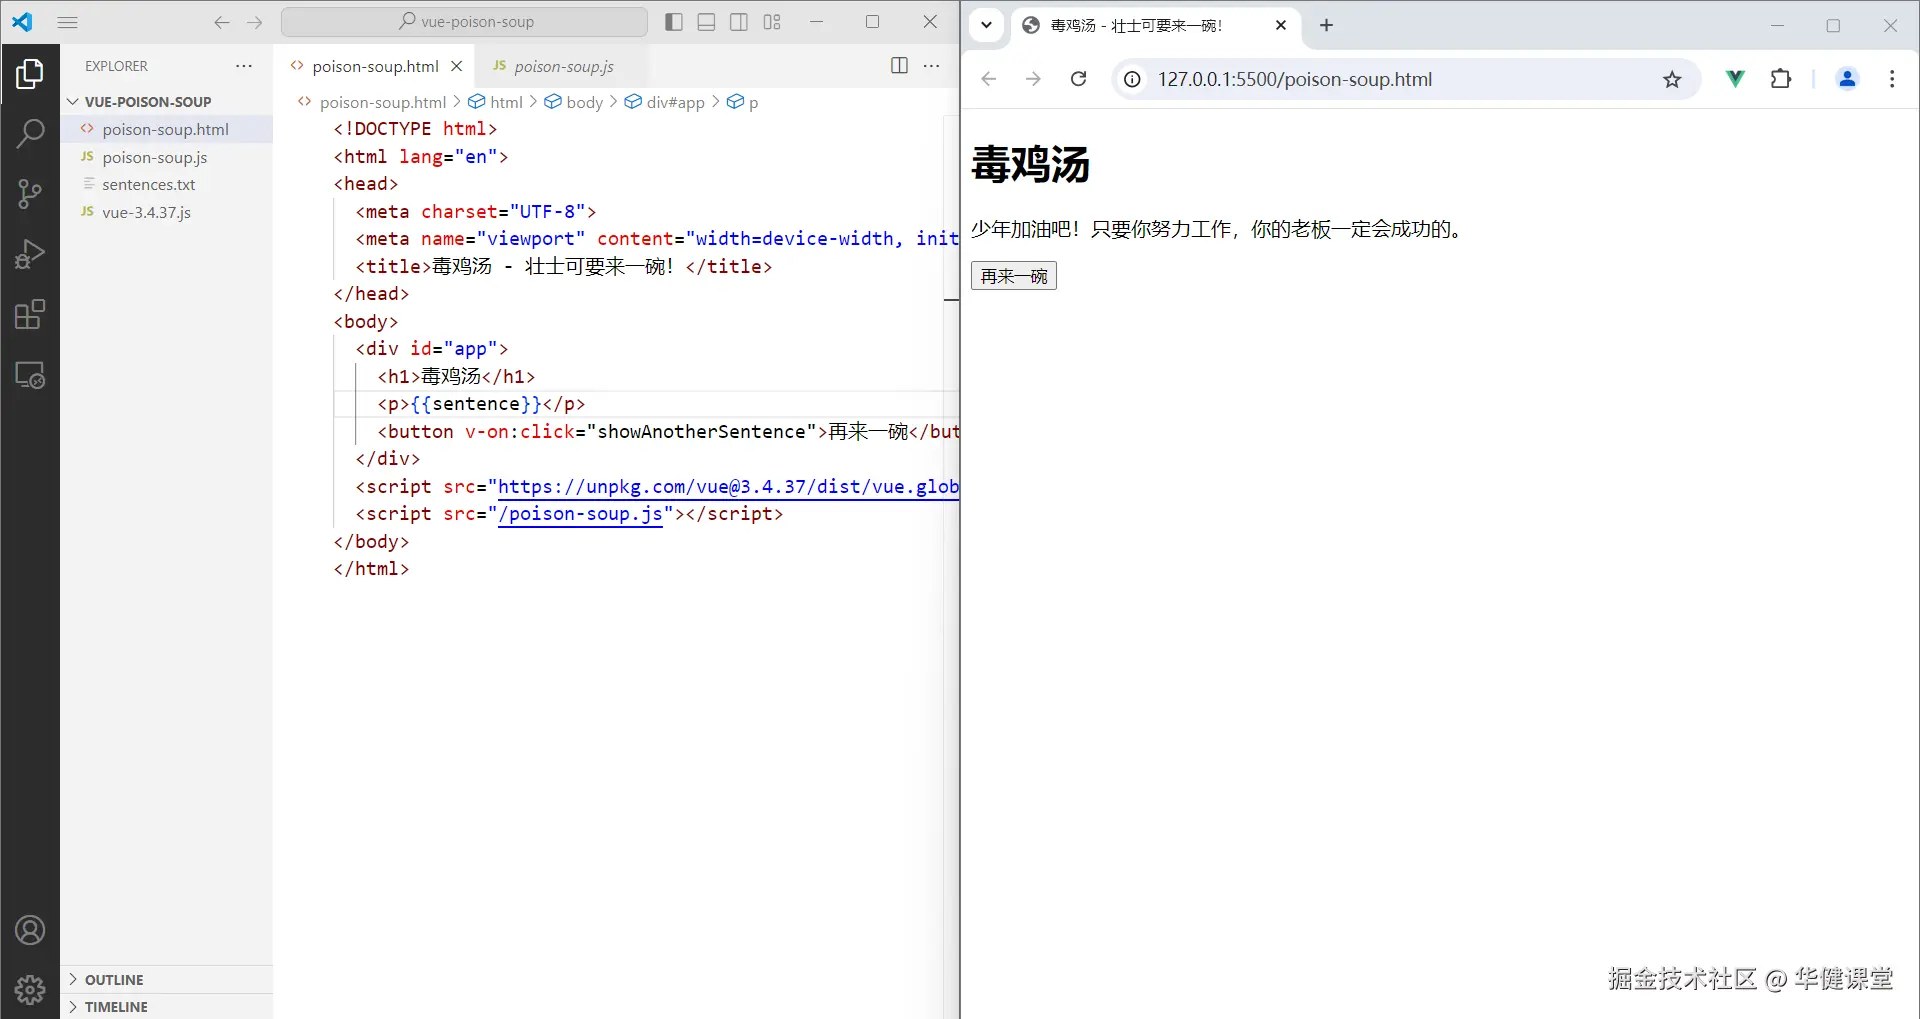Toggle the secondary side bar visibility

click(x=739, y=22)
